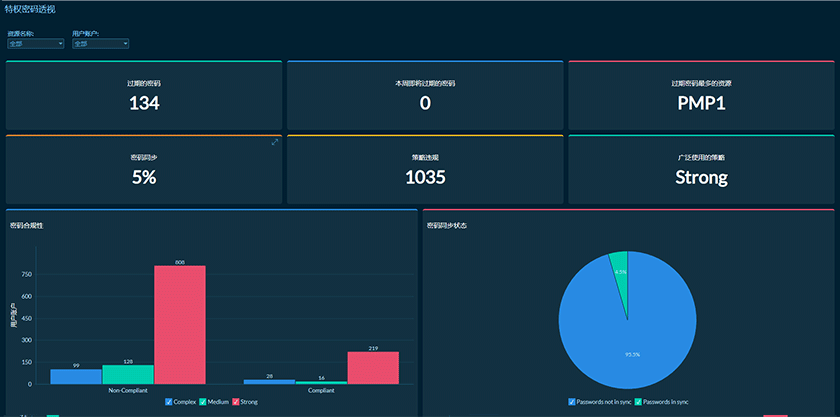Click the 750 y-axis value
Viewport: 840px width, 417px height.
pos(26,274)
